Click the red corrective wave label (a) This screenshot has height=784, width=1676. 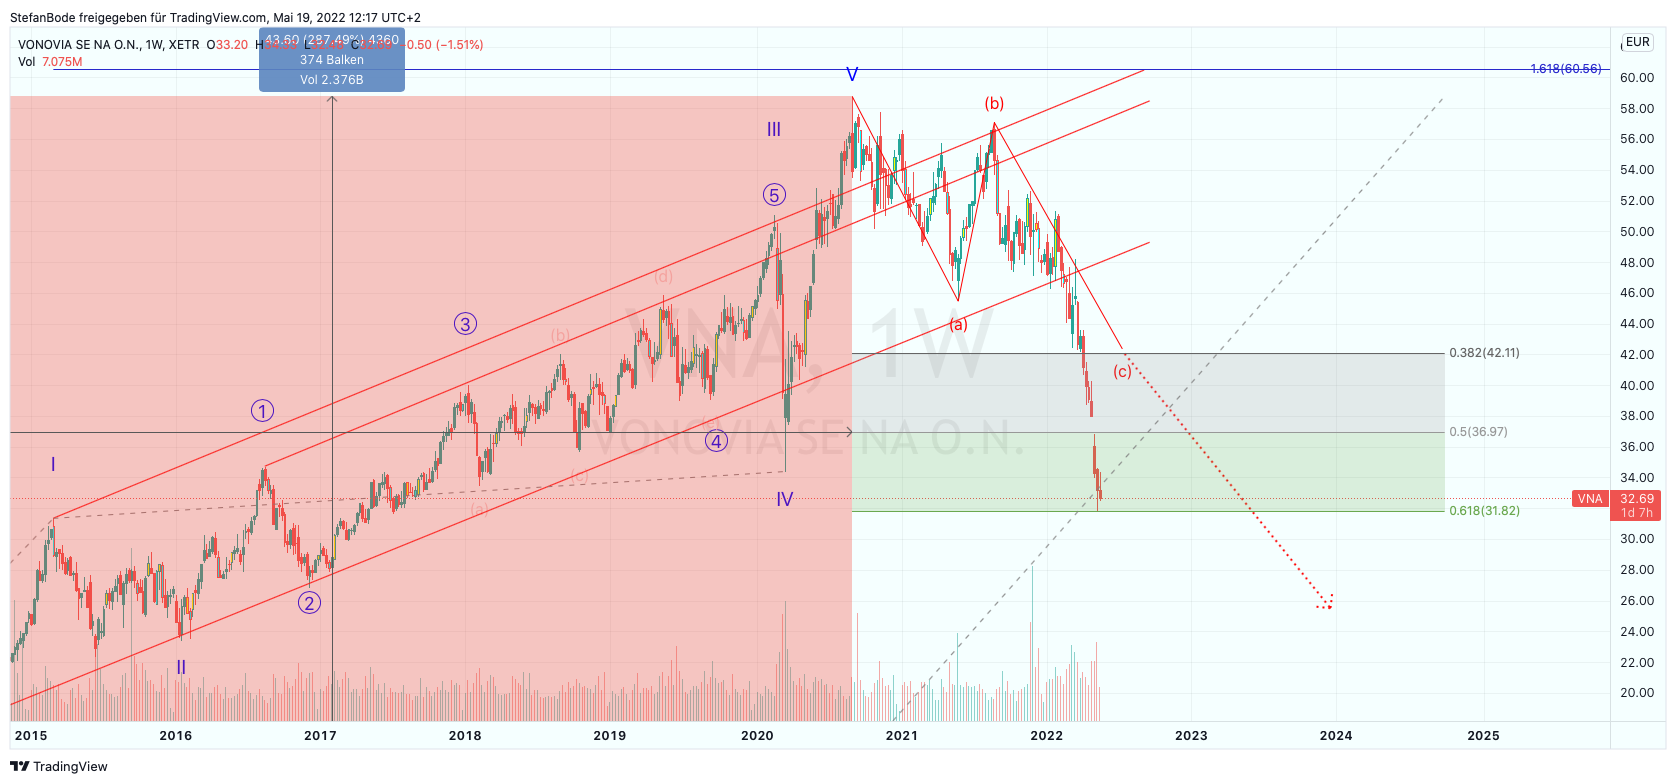(958, 324)
